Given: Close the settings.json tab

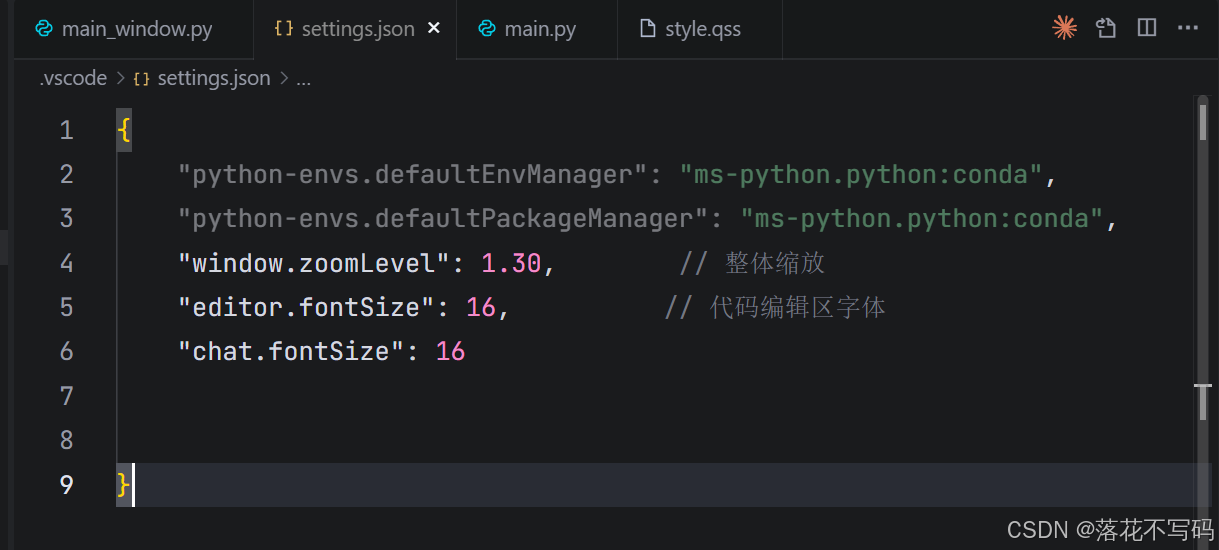Looking at the screenshot, I should (x=434, y=29).
